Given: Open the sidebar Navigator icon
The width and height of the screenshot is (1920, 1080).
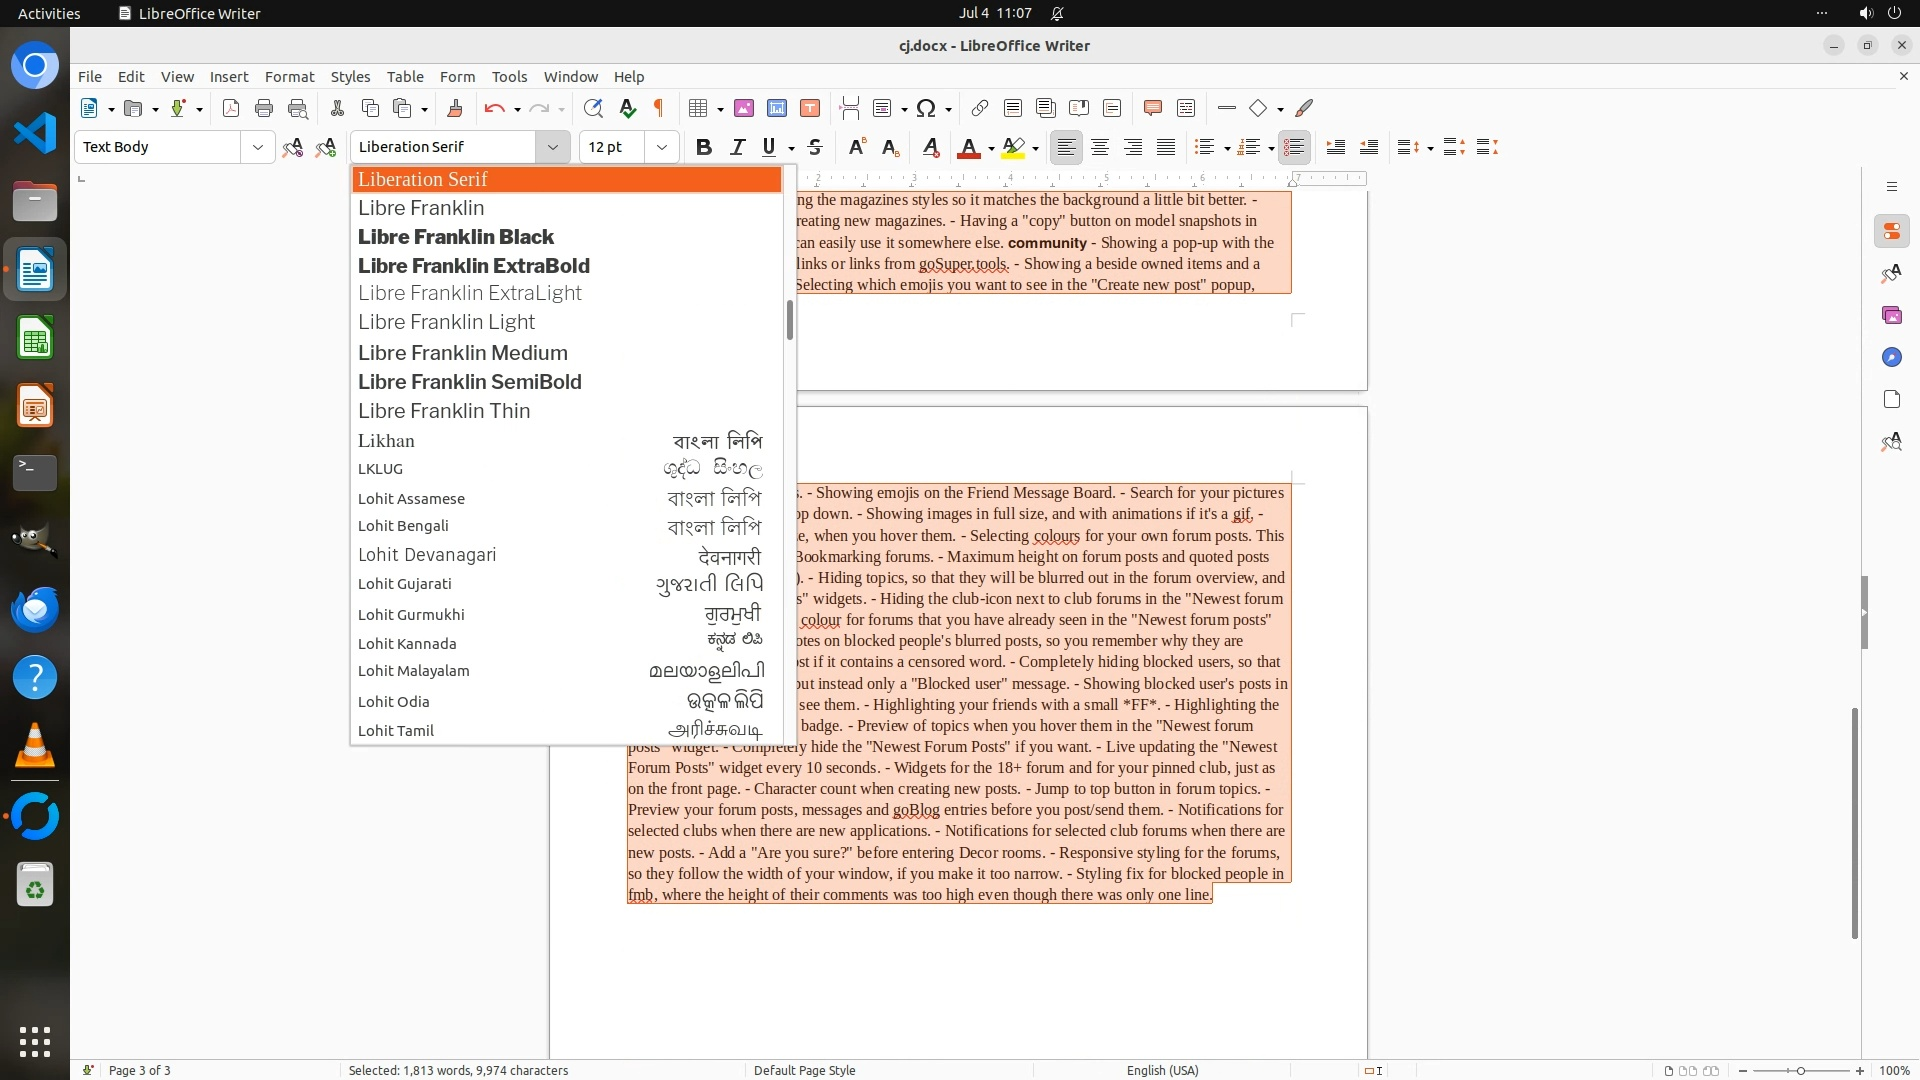Looking at the screenshot, I should coord(1891,357).
